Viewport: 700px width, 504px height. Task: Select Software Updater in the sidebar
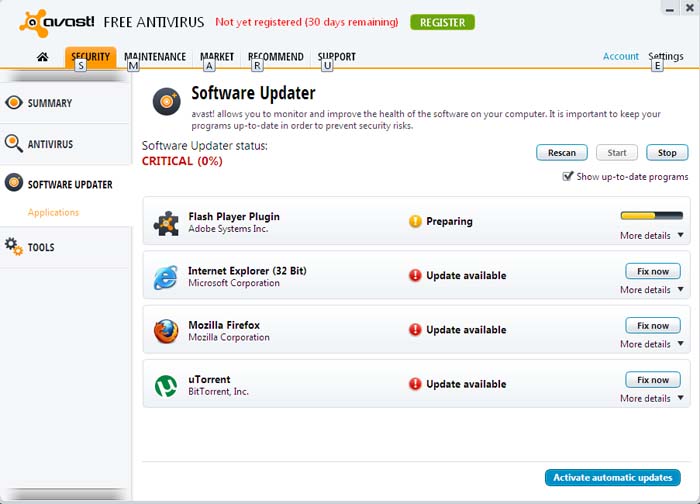point(66,184)
